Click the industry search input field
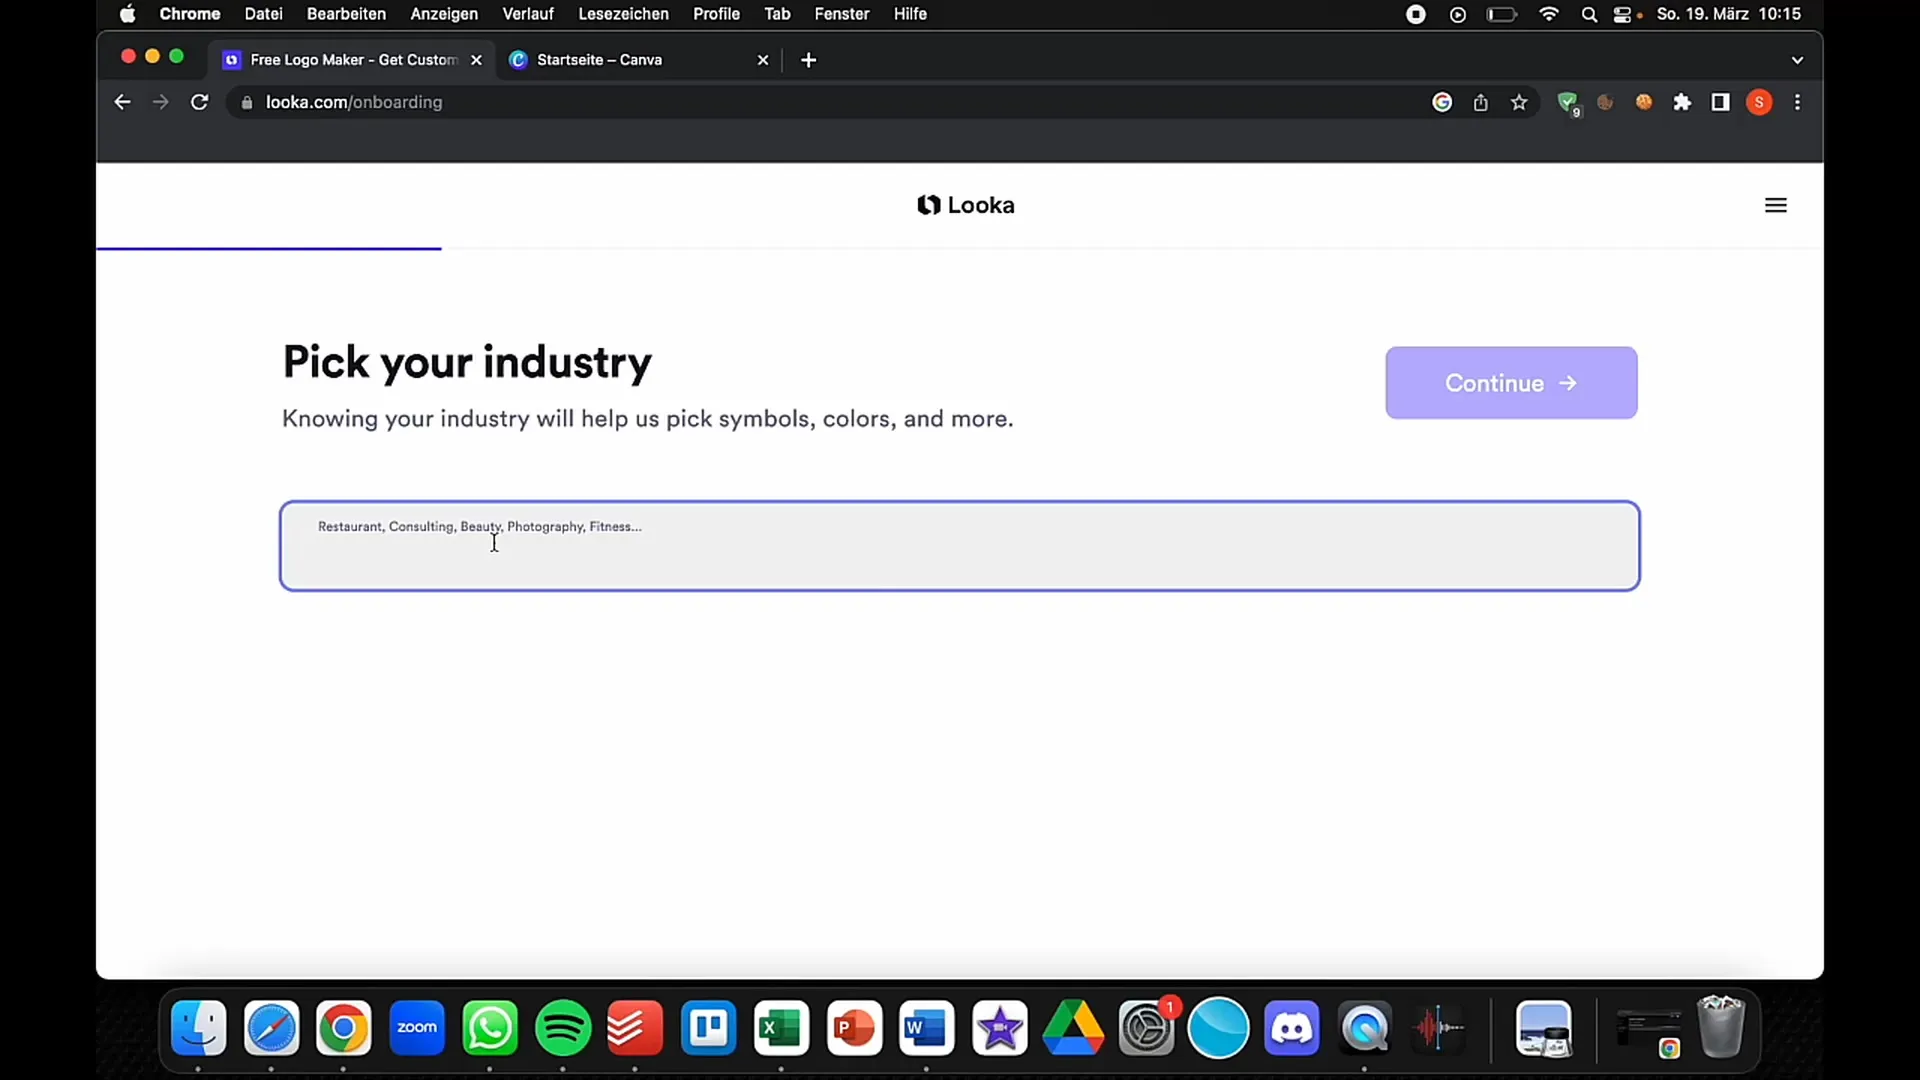 pos(959,546)
